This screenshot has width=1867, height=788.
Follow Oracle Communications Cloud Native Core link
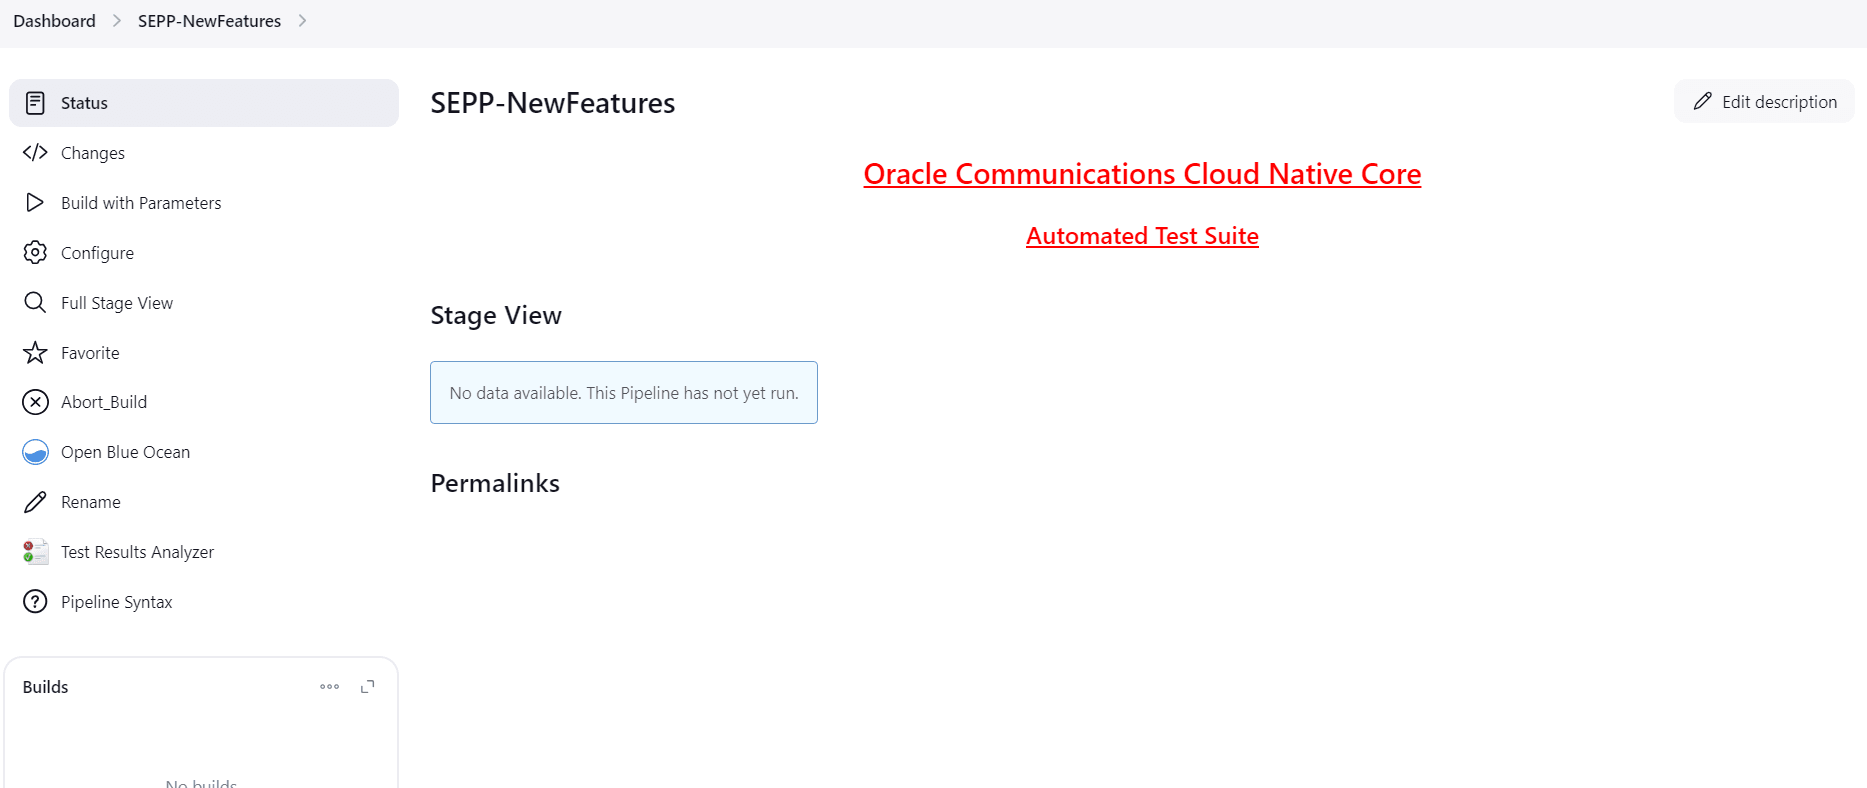pos(1142,174)
